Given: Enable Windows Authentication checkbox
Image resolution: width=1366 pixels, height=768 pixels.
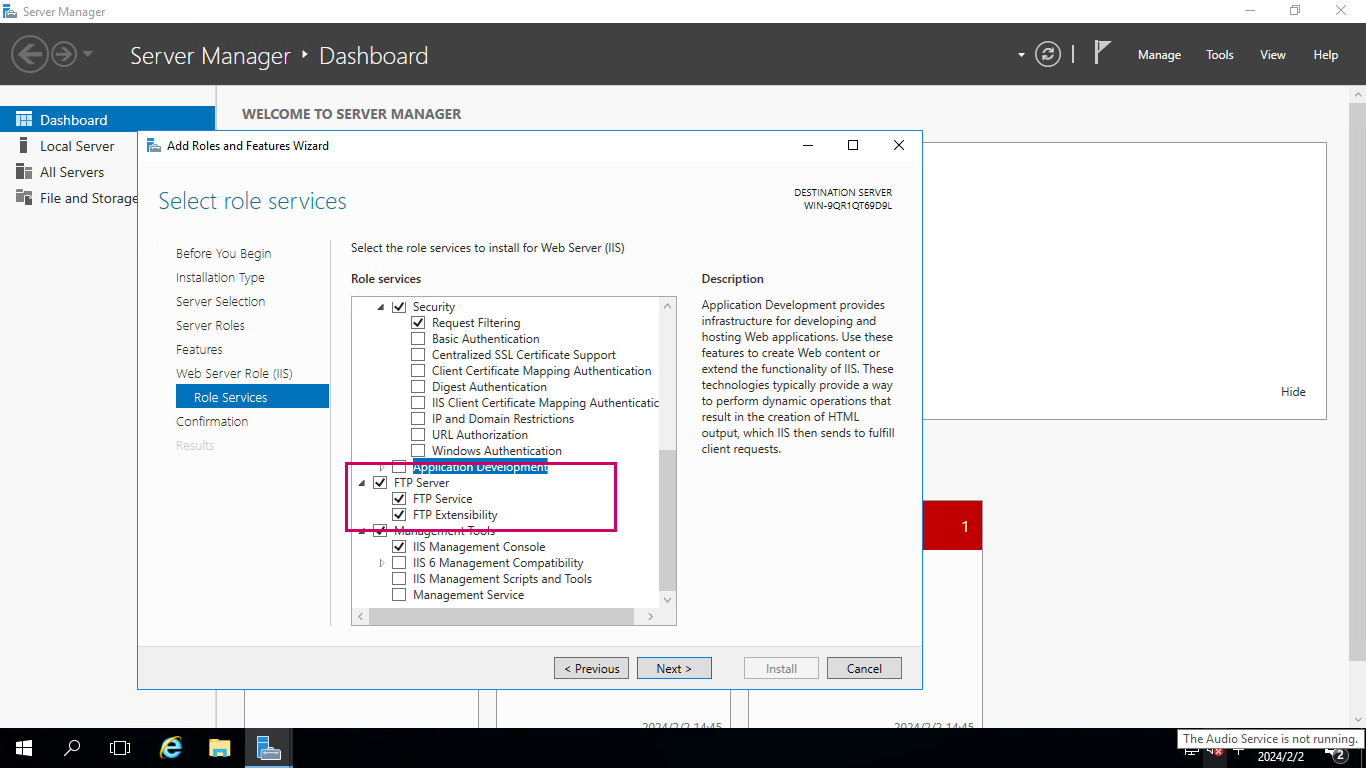Looking at the screenshot, I should [418, 451].
